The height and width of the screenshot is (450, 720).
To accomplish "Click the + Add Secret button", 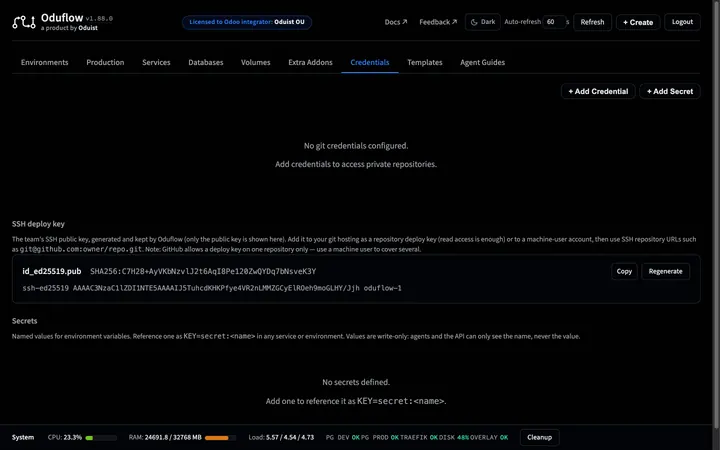I will pyautogui.click(x=670, y=91).
